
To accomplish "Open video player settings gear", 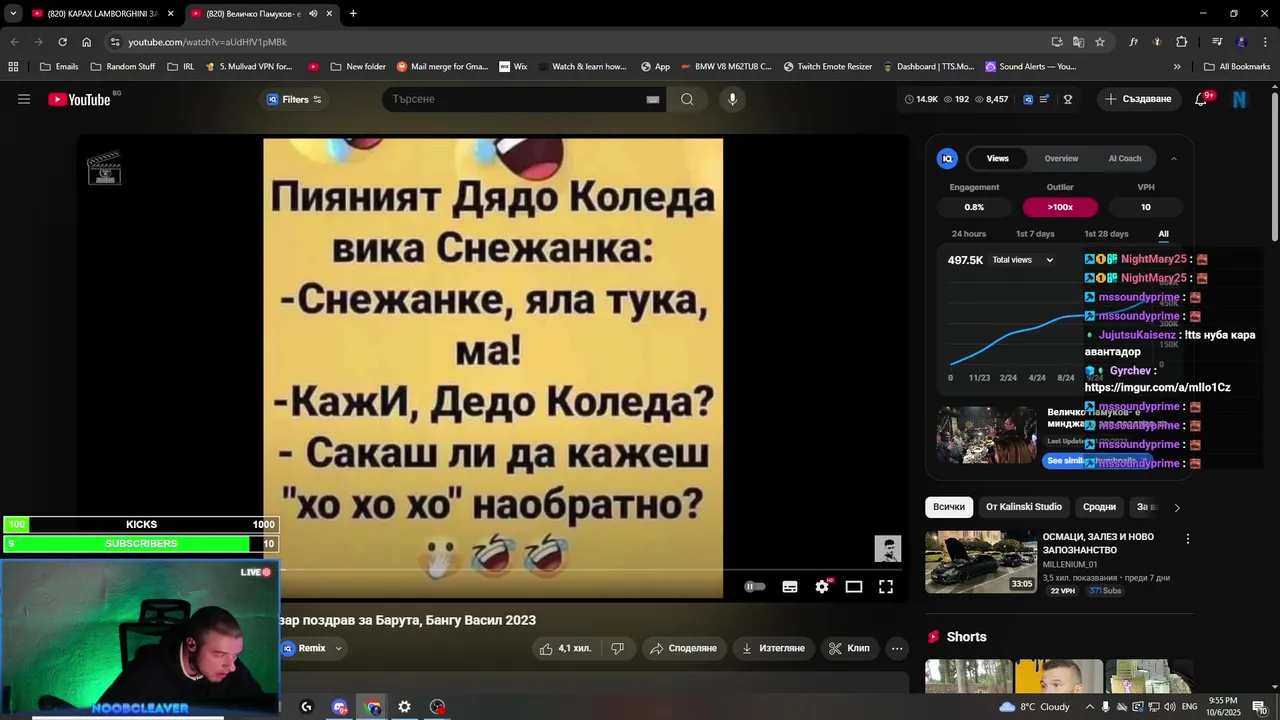I will coord(822,587).
